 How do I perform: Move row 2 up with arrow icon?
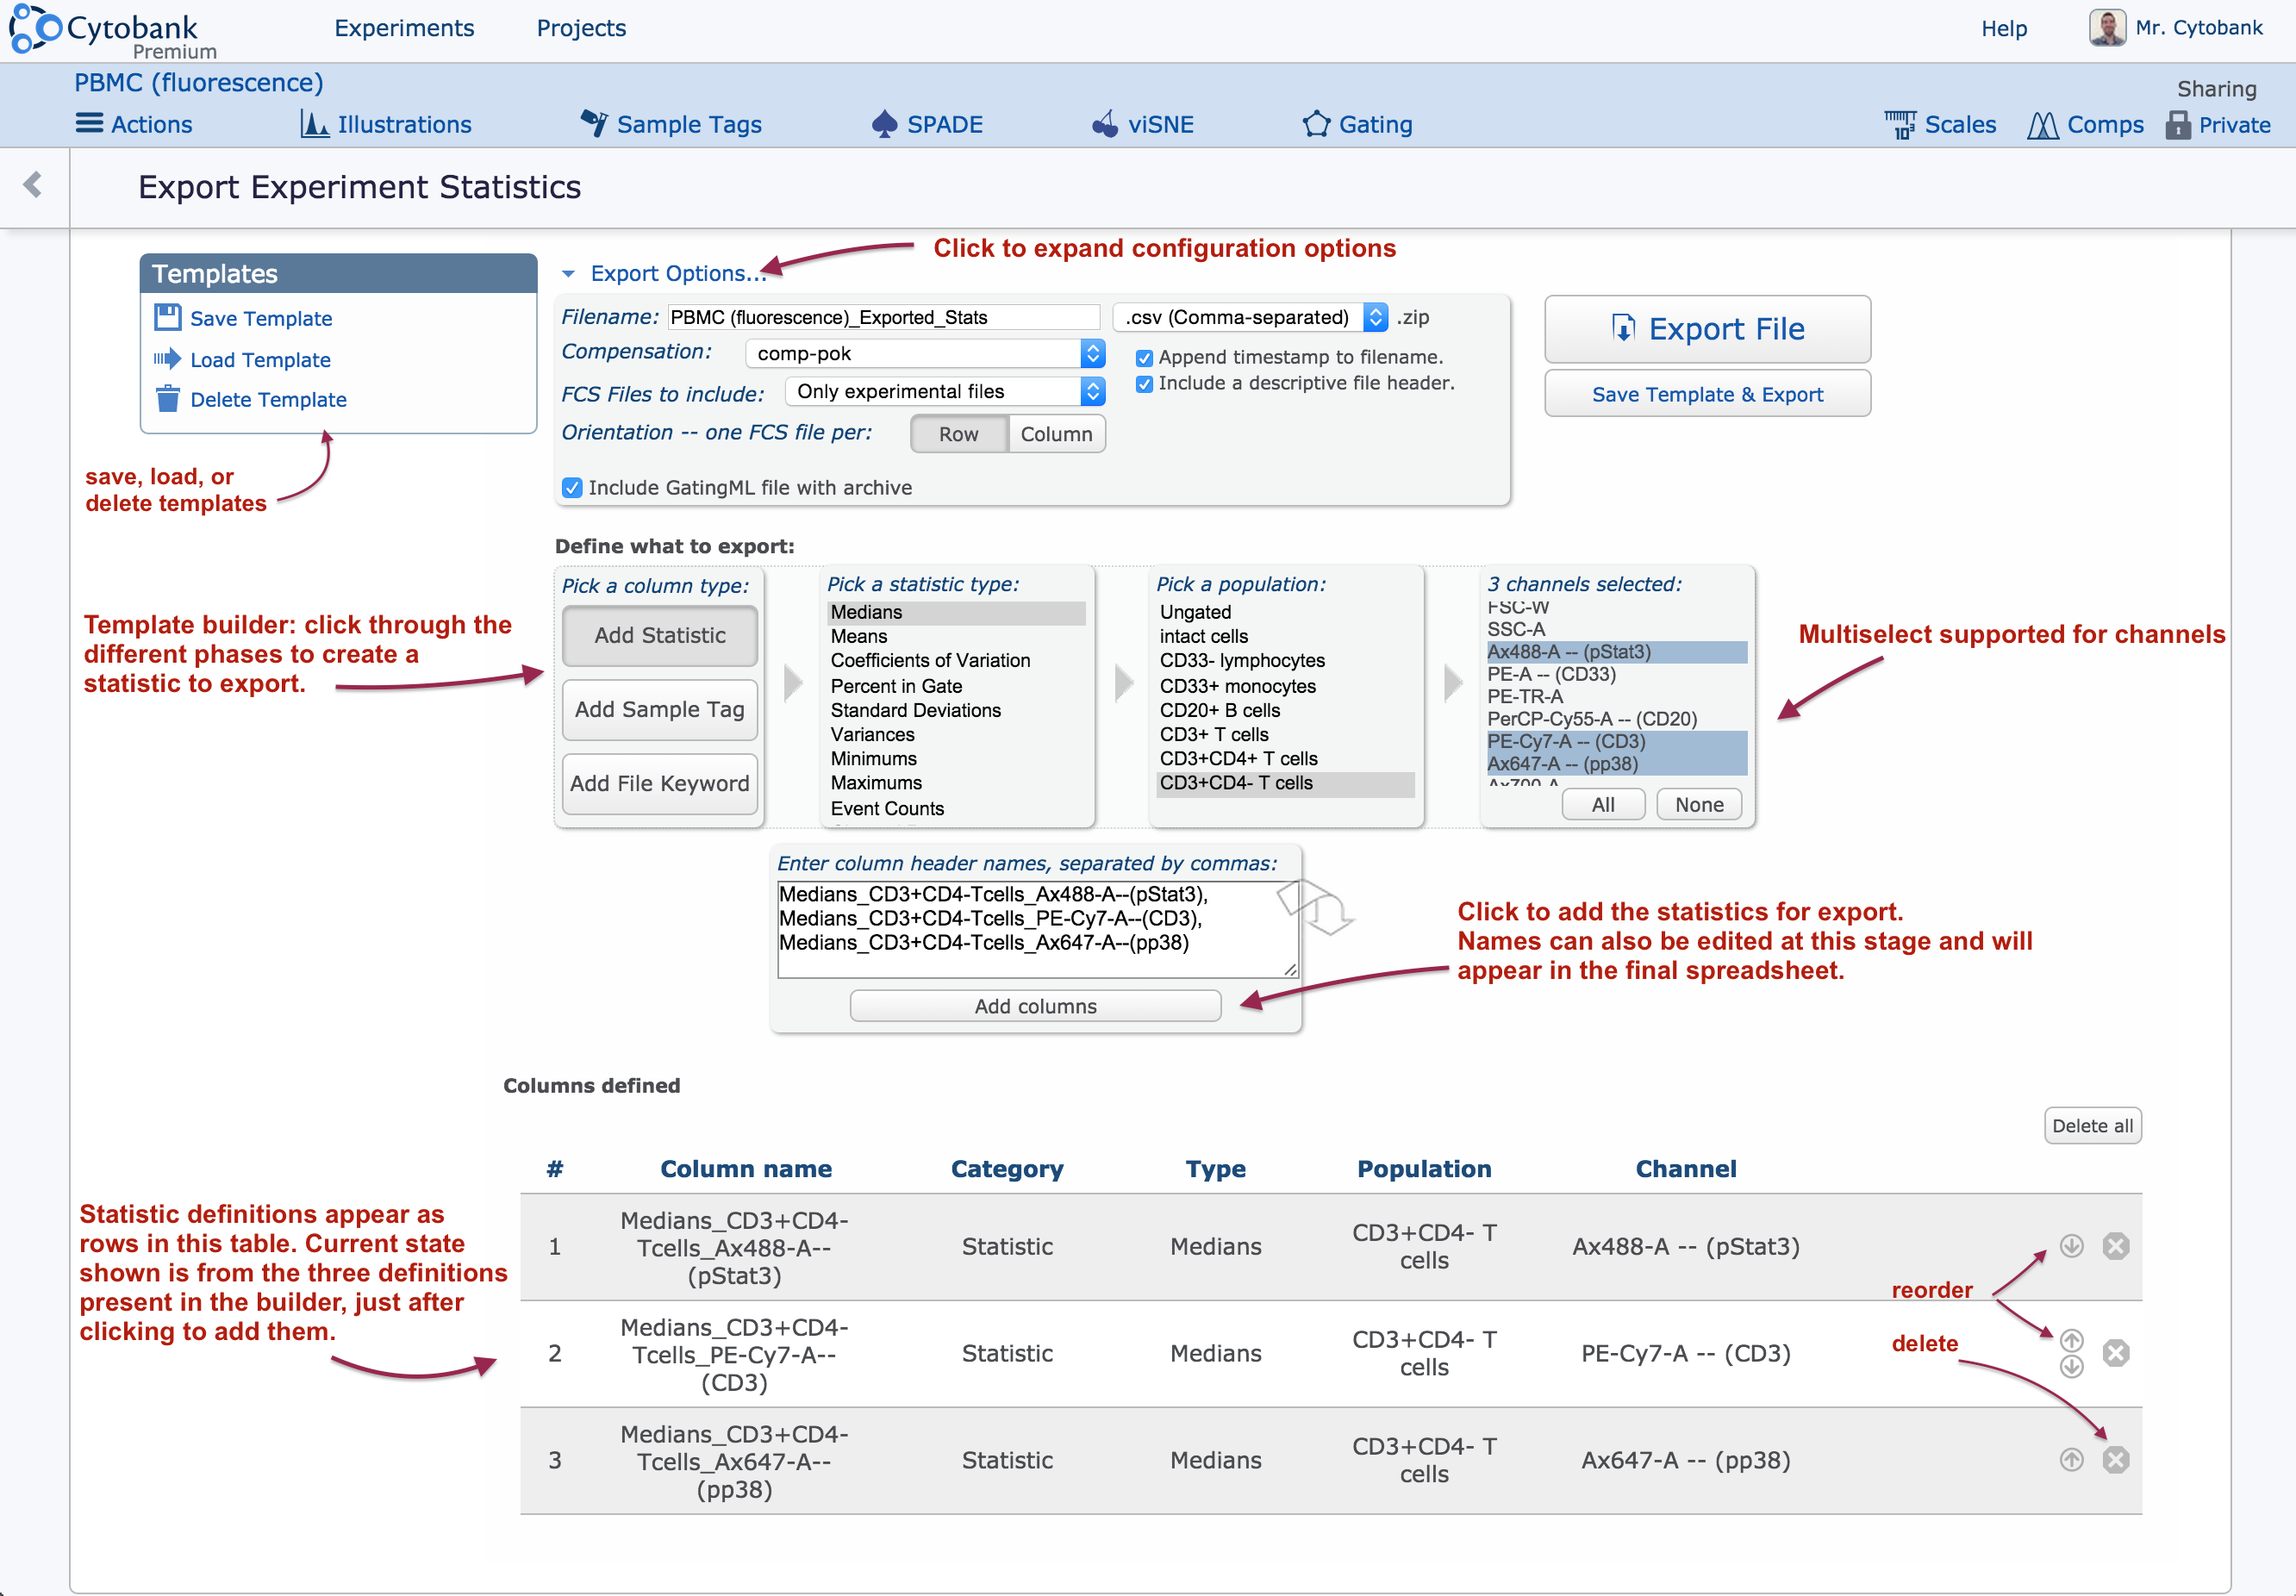[x=2071, y=1340]
